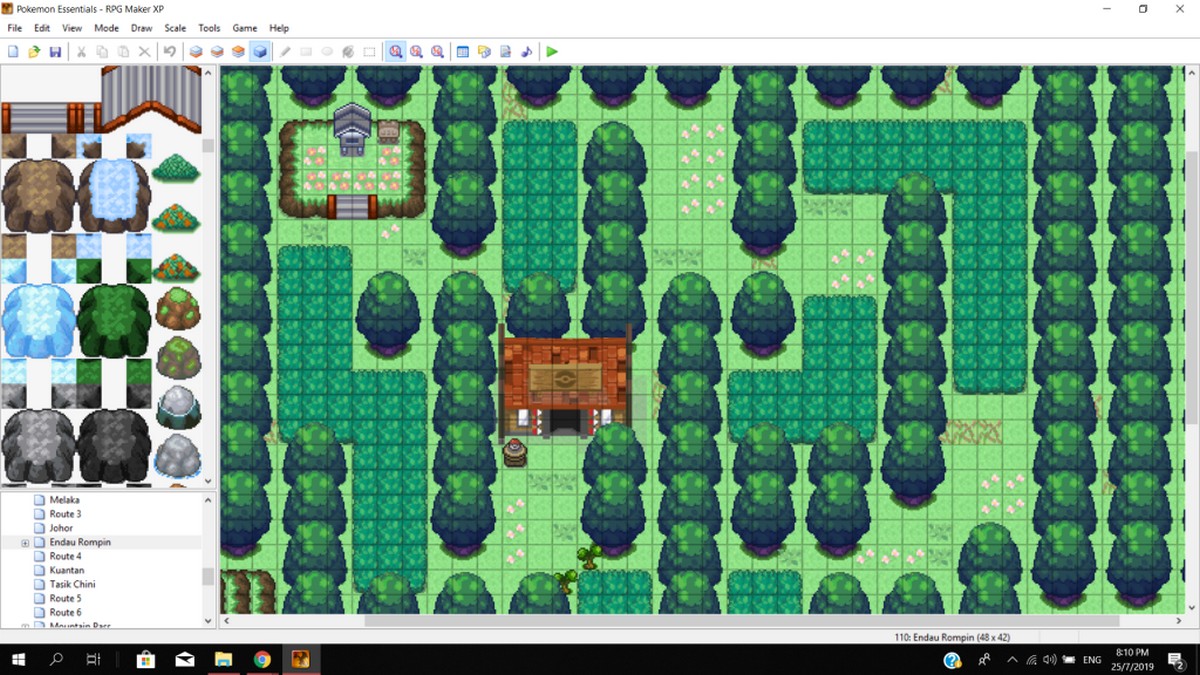
Task: Save the project with floppy icon
Action: click(55, 51)
